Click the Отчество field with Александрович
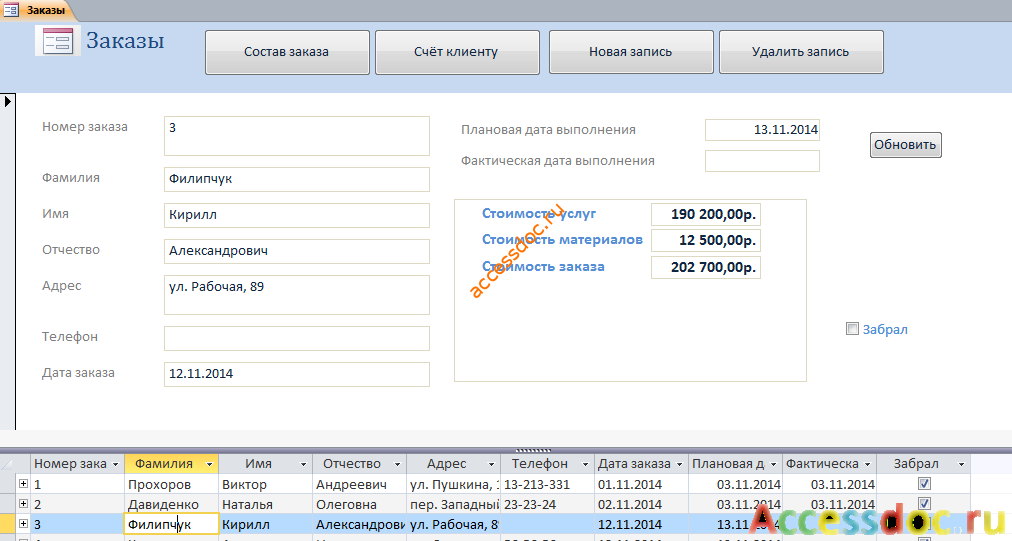Screen dimensions: 1012x541 (x=297, y=251)
